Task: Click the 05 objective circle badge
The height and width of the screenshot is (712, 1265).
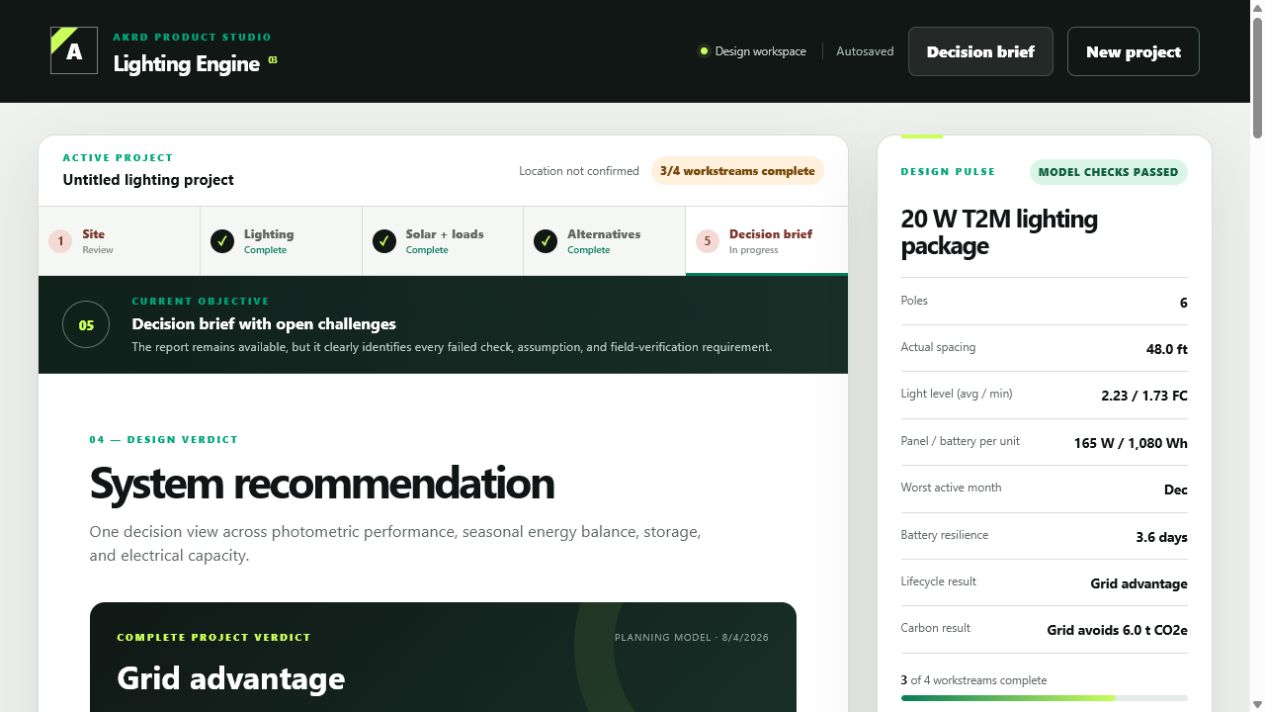Action: pos(86,325)
